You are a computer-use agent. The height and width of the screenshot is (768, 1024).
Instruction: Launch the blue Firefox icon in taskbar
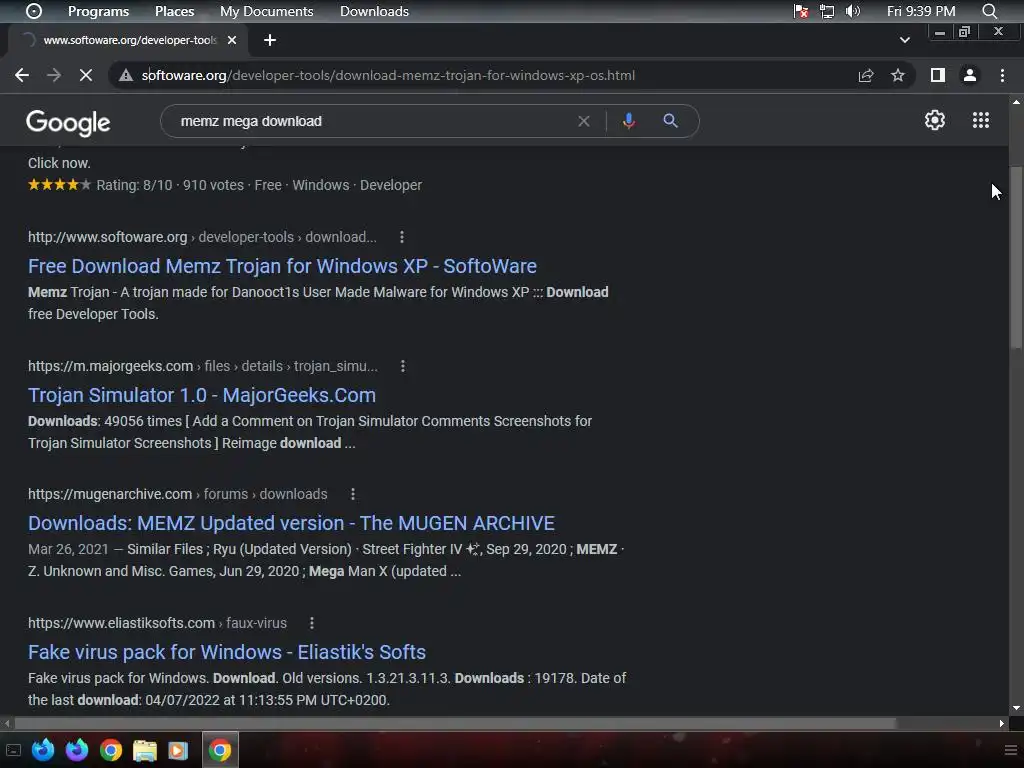pyautogui.click(x=43, y=750)
